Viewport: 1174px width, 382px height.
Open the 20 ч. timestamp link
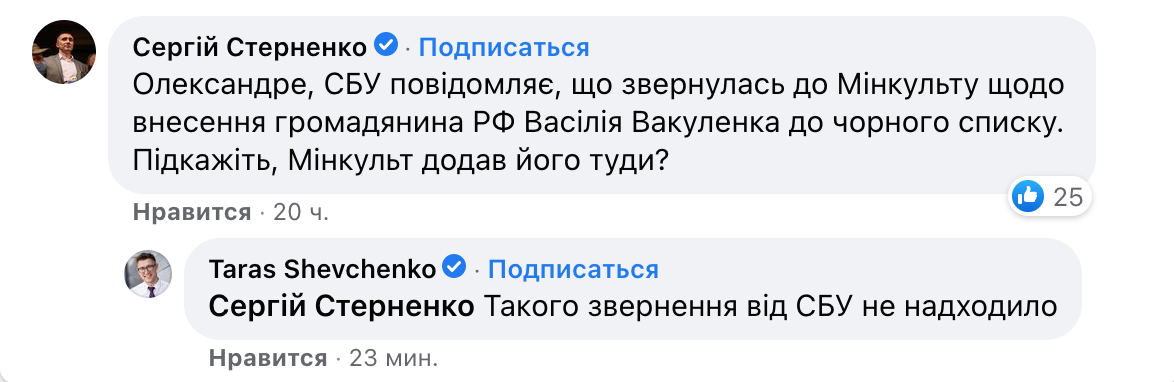[301, 213]
